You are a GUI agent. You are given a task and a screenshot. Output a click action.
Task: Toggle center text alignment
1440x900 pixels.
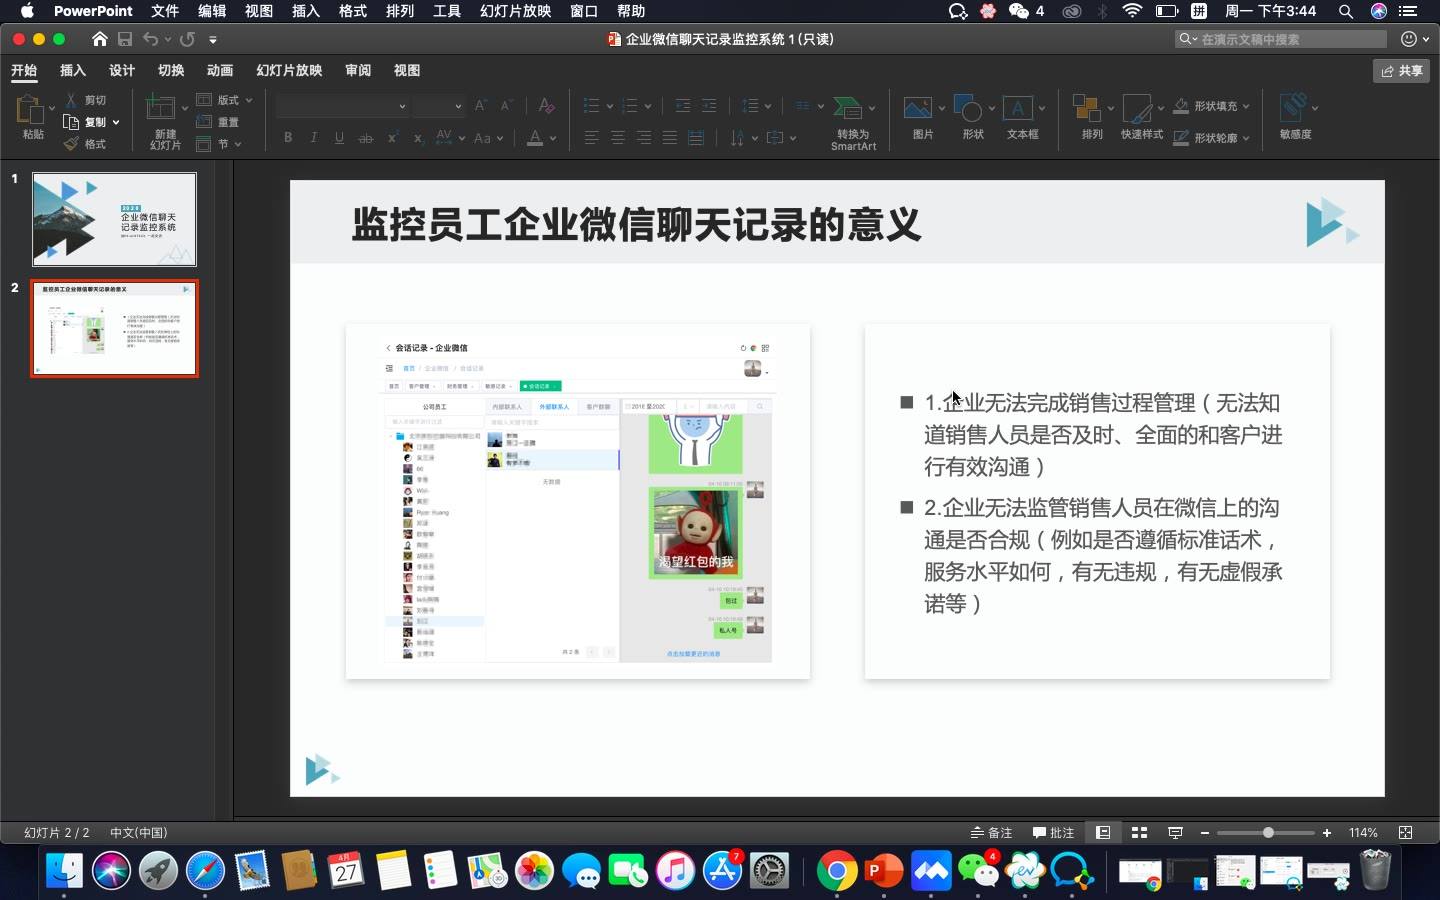[x=618, y=138]
